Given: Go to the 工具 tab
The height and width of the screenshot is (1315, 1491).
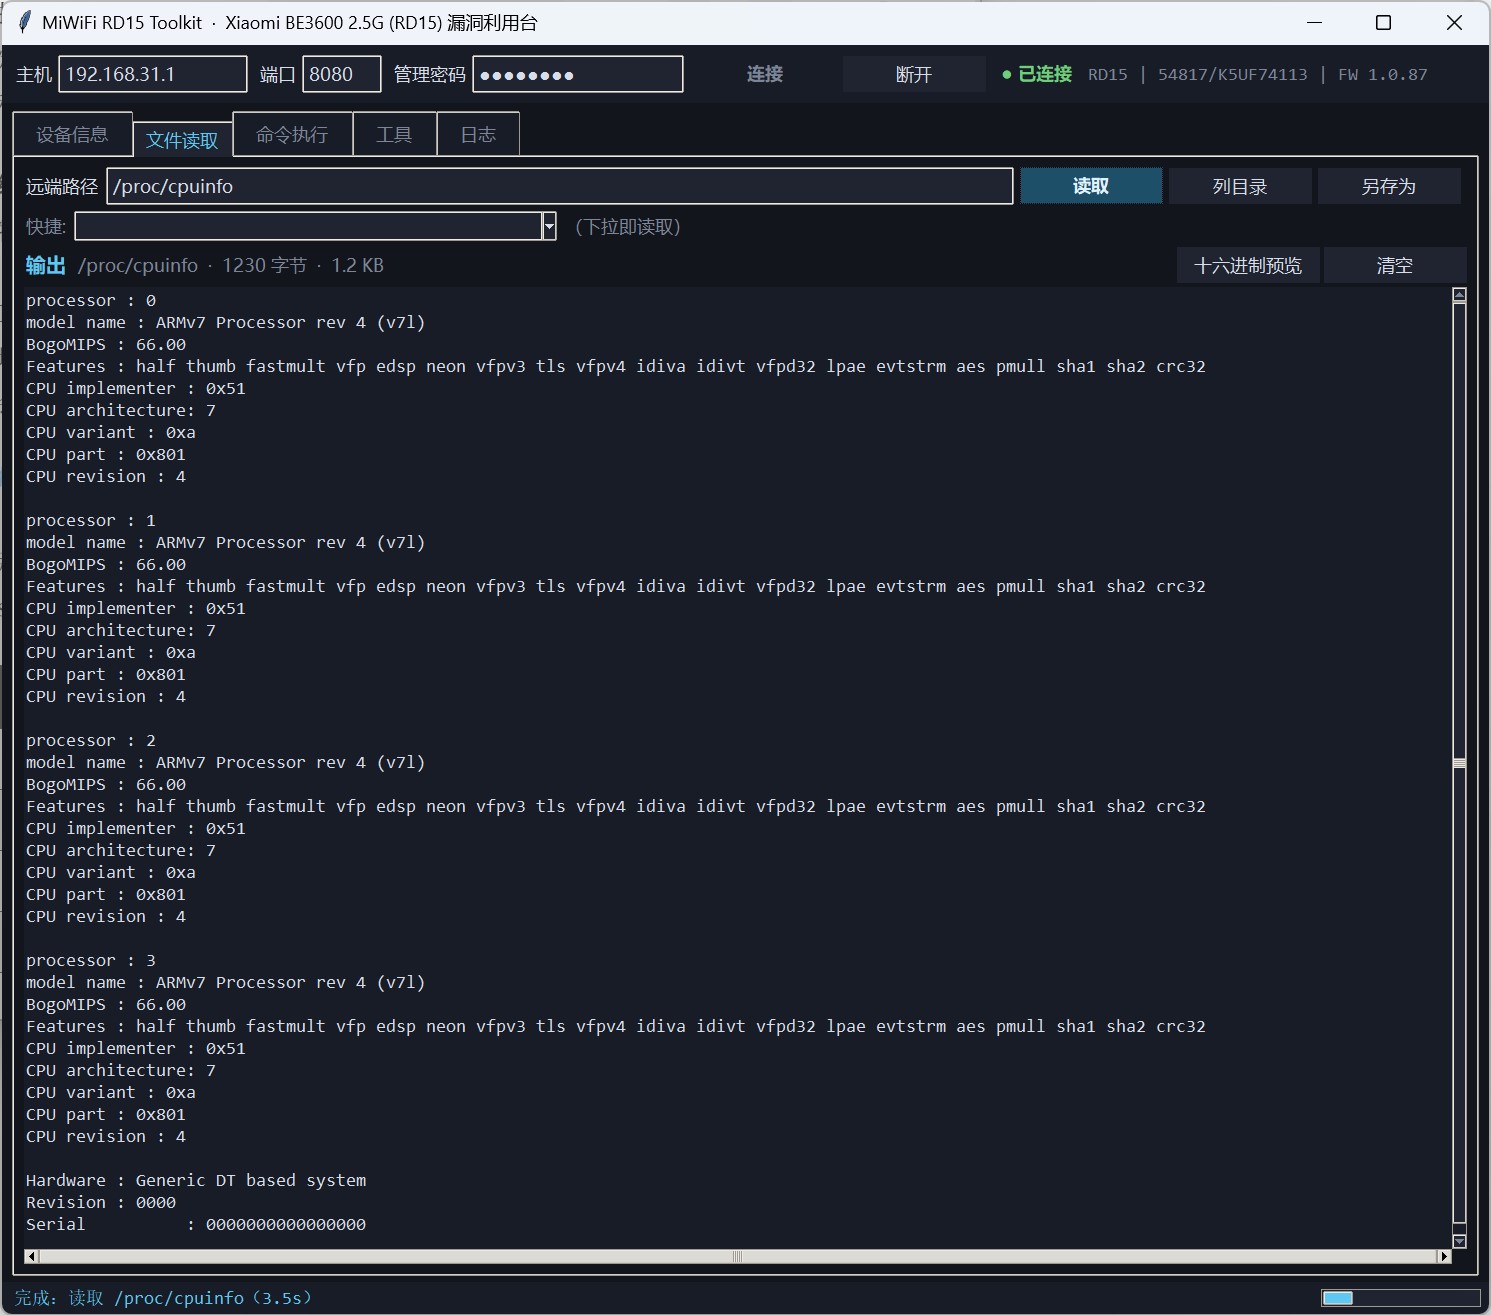Looking at the screenshot, I should (x=394, y=134).
